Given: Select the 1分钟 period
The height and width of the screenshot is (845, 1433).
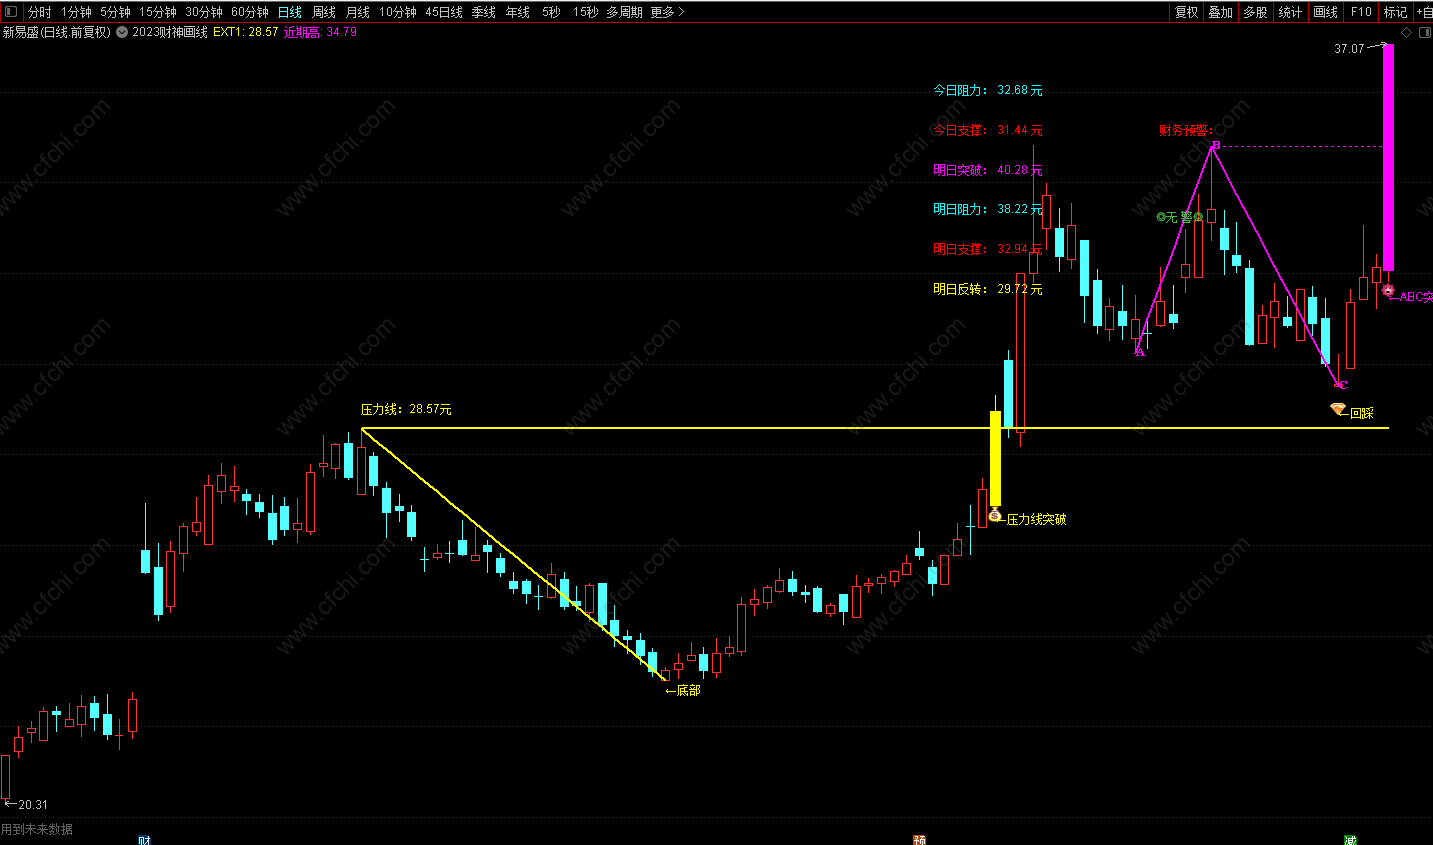Looking at the screenshot, I should (76, 12).
